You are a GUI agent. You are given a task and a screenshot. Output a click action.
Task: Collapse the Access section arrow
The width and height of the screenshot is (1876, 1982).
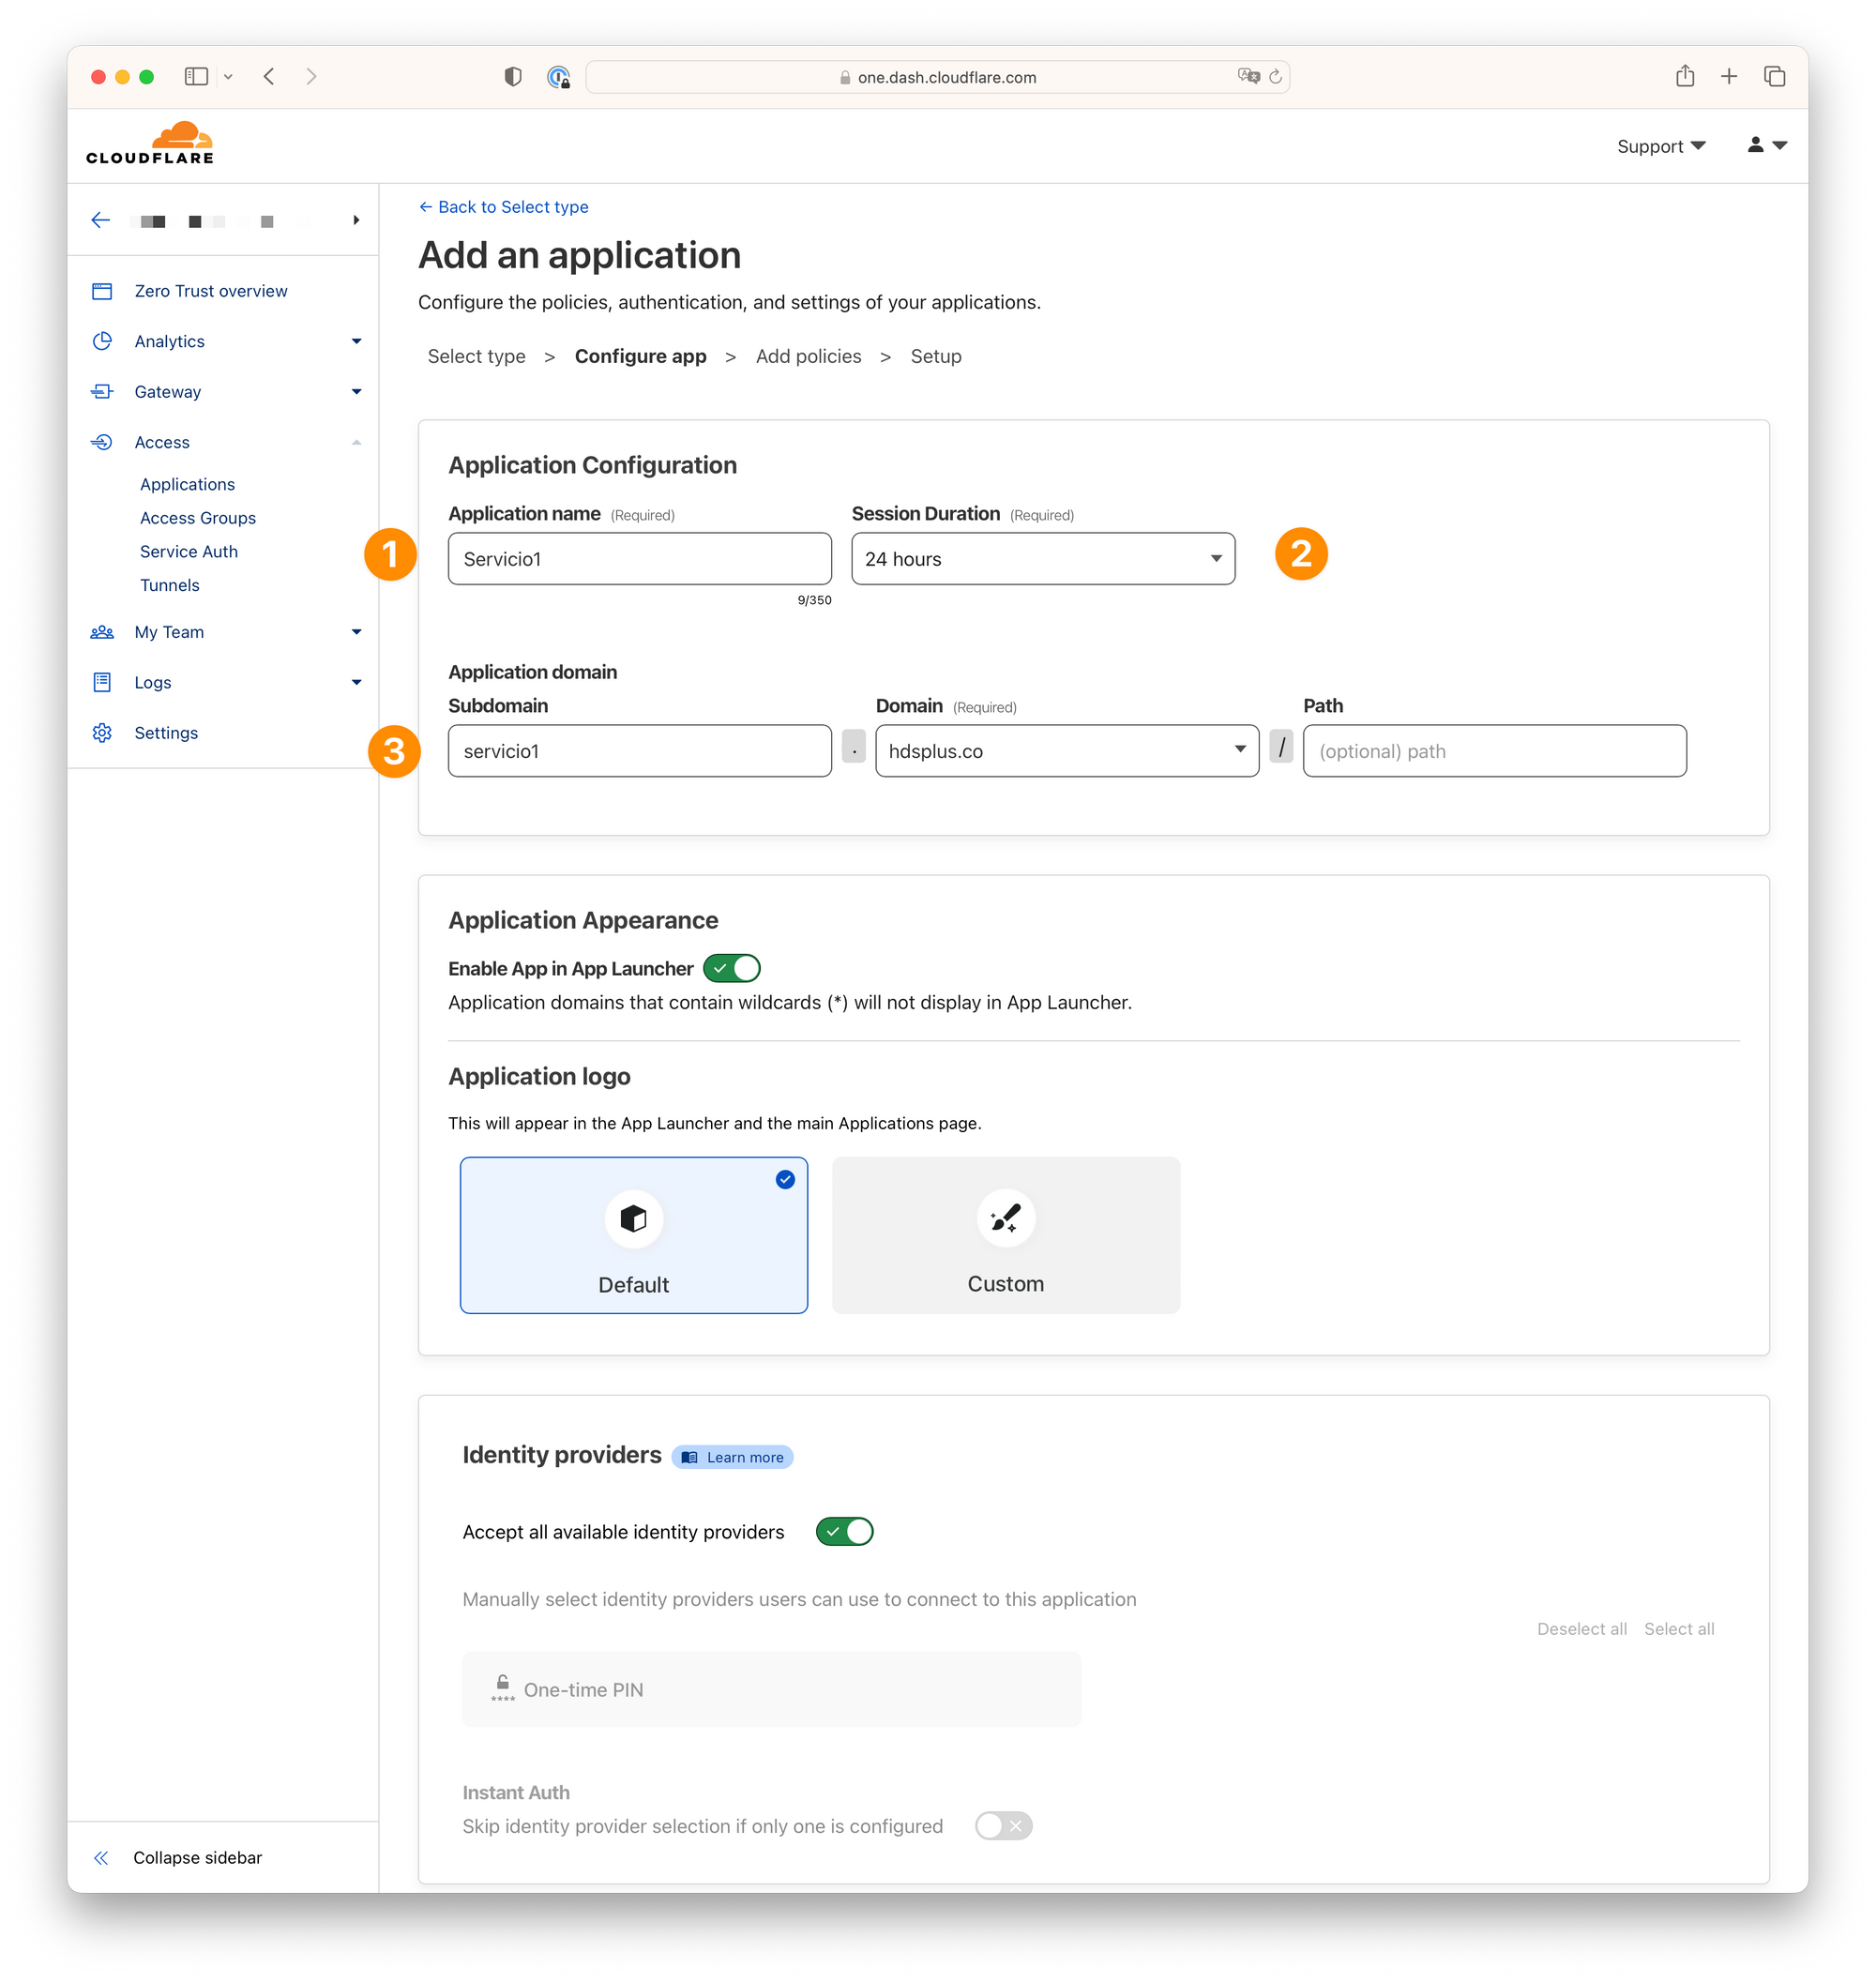click(357, 442)
